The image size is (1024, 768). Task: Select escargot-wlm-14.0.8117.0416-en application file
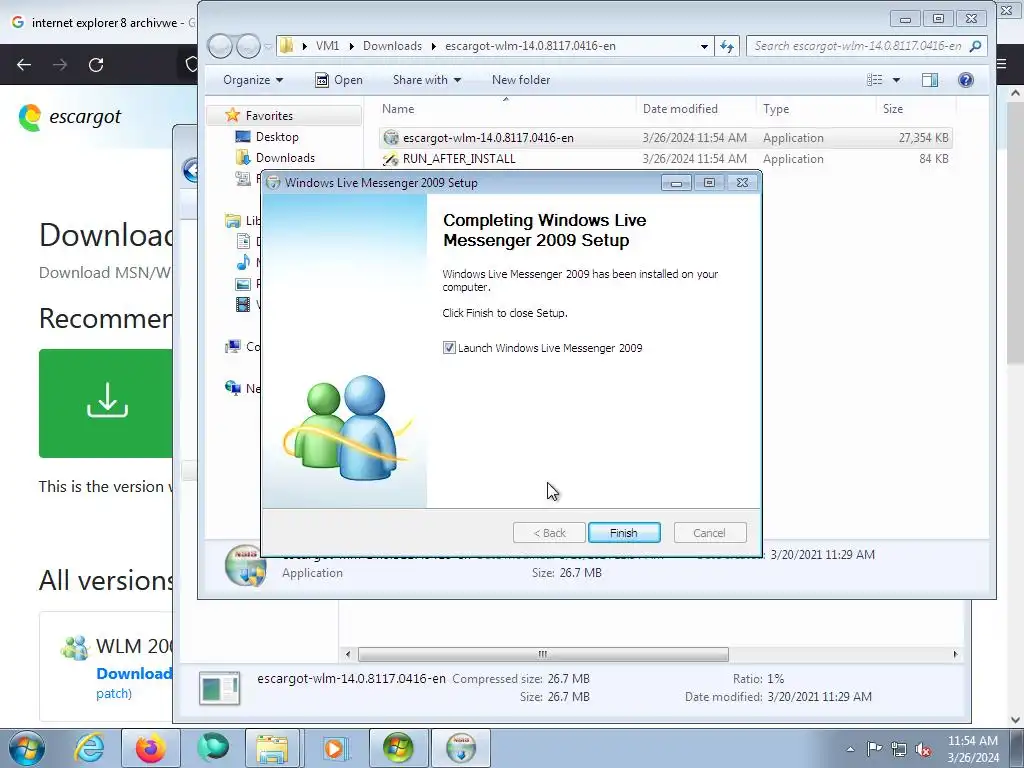(x=665, y=138)
